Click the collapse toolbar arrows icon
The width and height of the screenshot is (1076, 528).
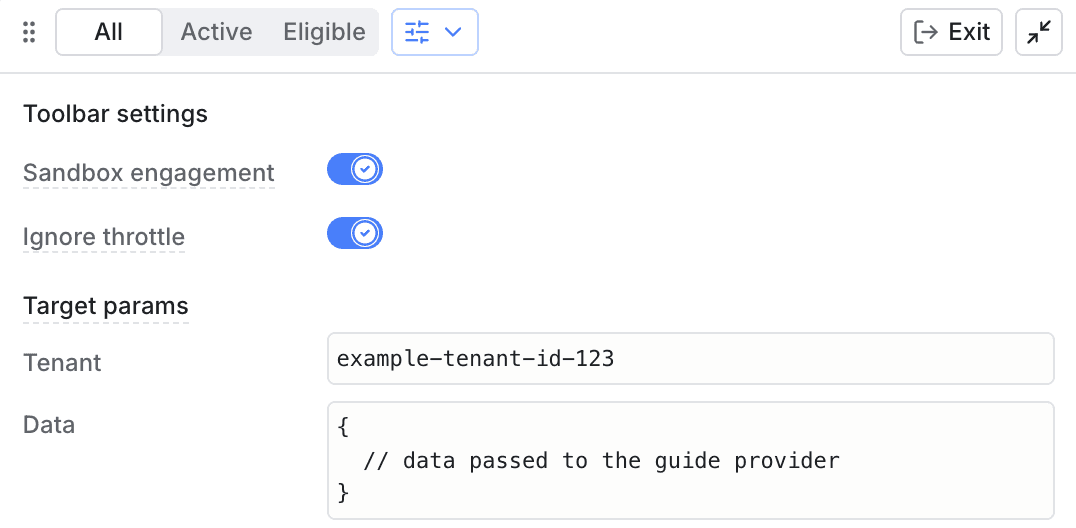point(1038,33)
